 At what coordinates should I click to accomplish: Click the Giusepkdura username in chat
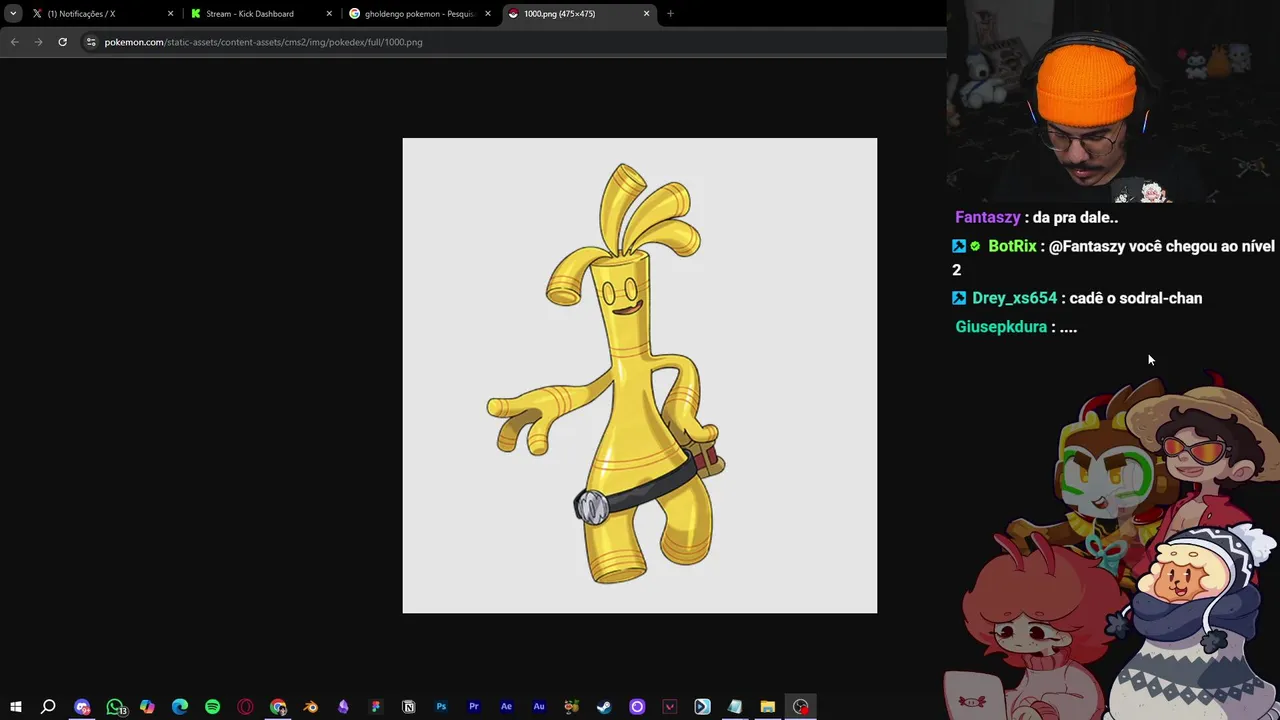point(1001,327)
